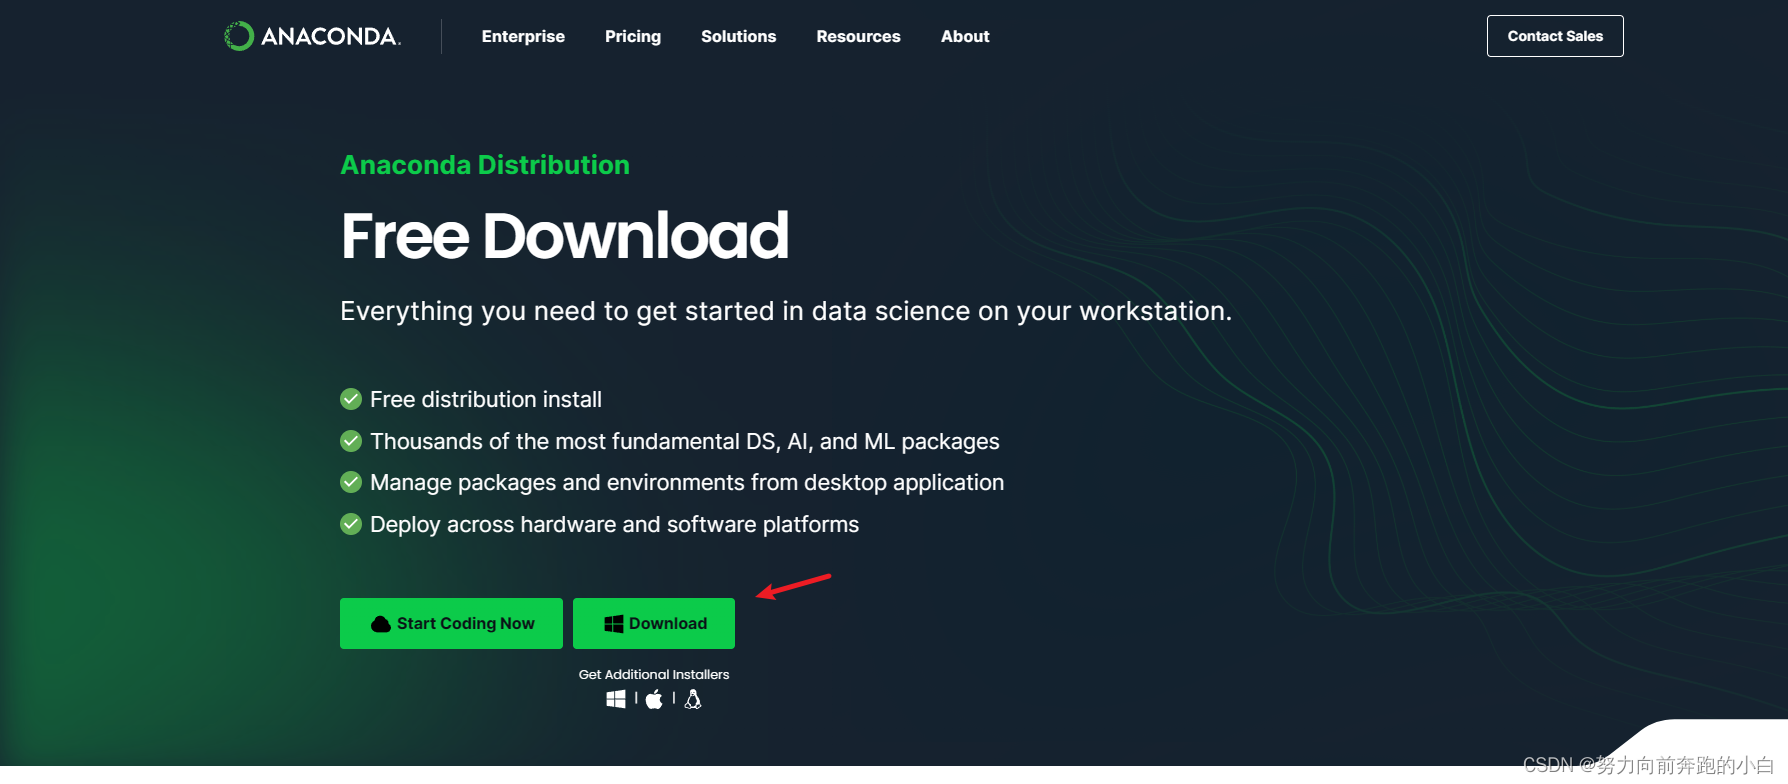Open the Enterprise menu

[523, 36]
